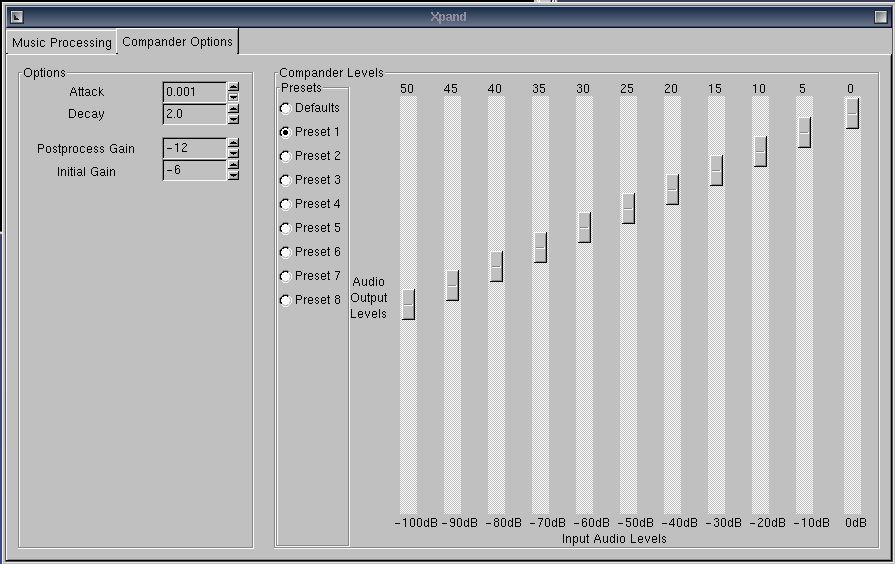Select Preset 5 radio option
This screenshot has height=564, width=895.
pyautogui.click(x=285, y=228)
